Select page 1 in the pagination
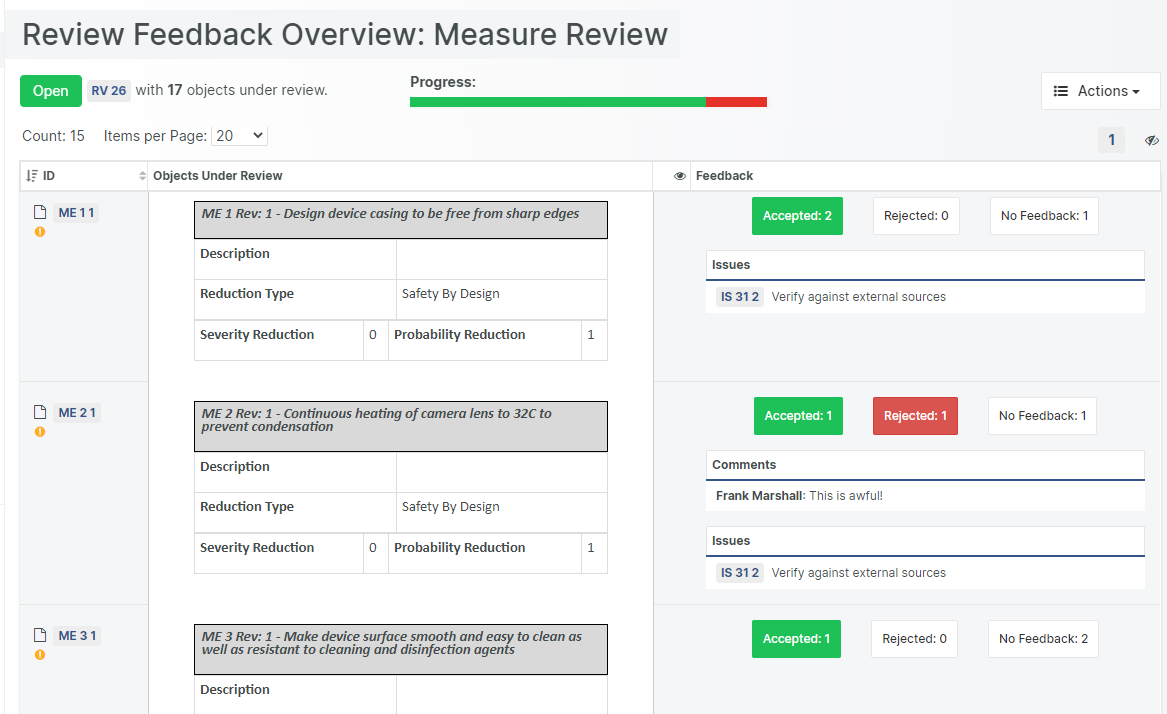This screenshot has width=1167, height=714. coord(1111,140)
